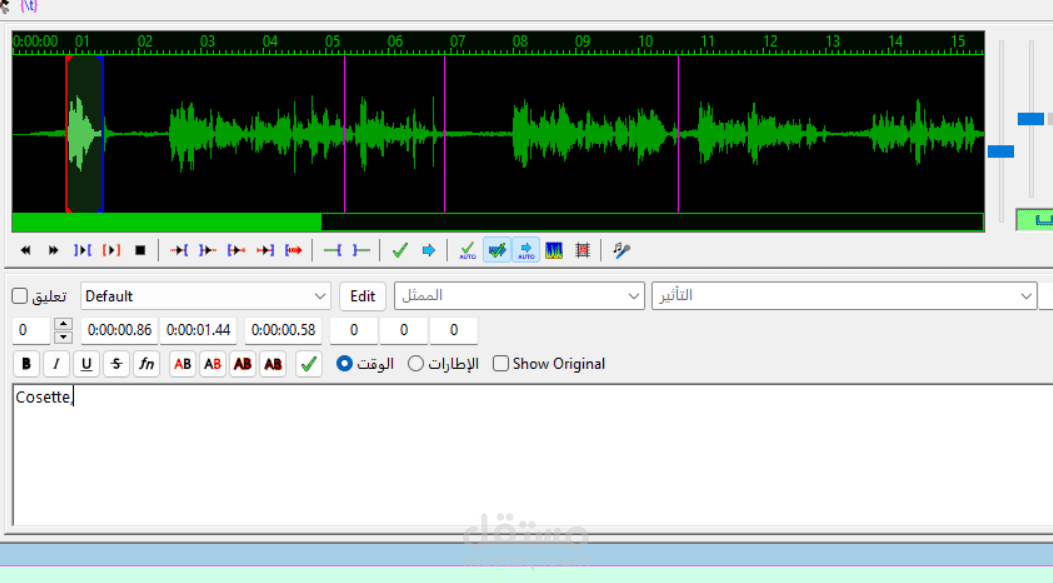
Task: Toggle bold formatting button
Action: click(26, 364)
